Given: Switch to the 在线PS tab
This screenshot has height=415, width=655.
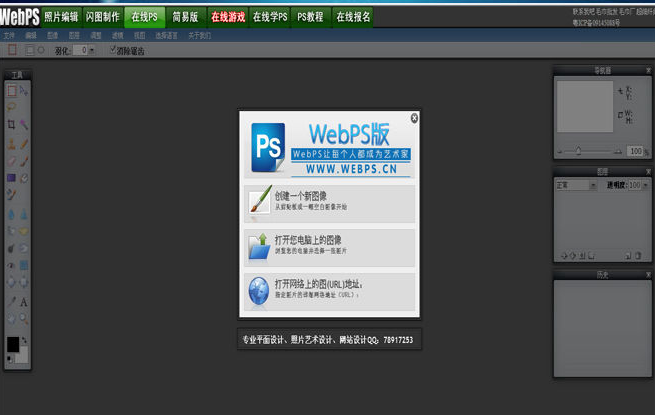Looking at the screenshot, I should click(x=145, y=17).
